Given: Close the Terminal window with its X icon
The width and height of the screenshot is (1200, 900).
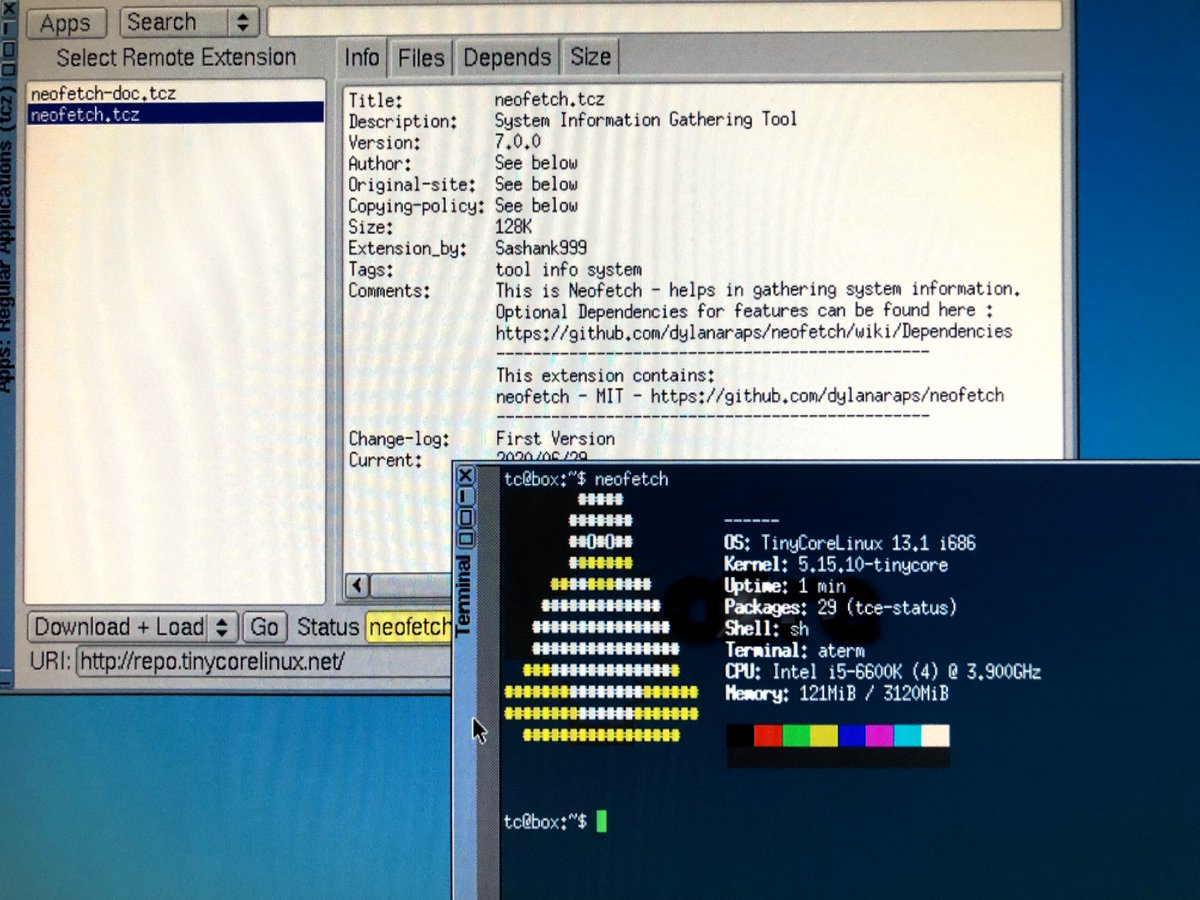Looking at the screenshot, I should tap(465, 476).
